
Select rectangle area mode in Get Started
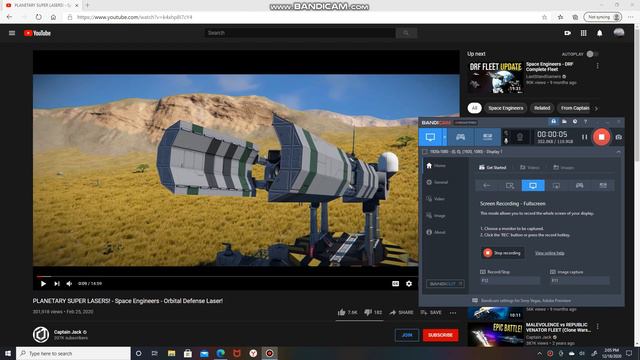click(510, 186)
